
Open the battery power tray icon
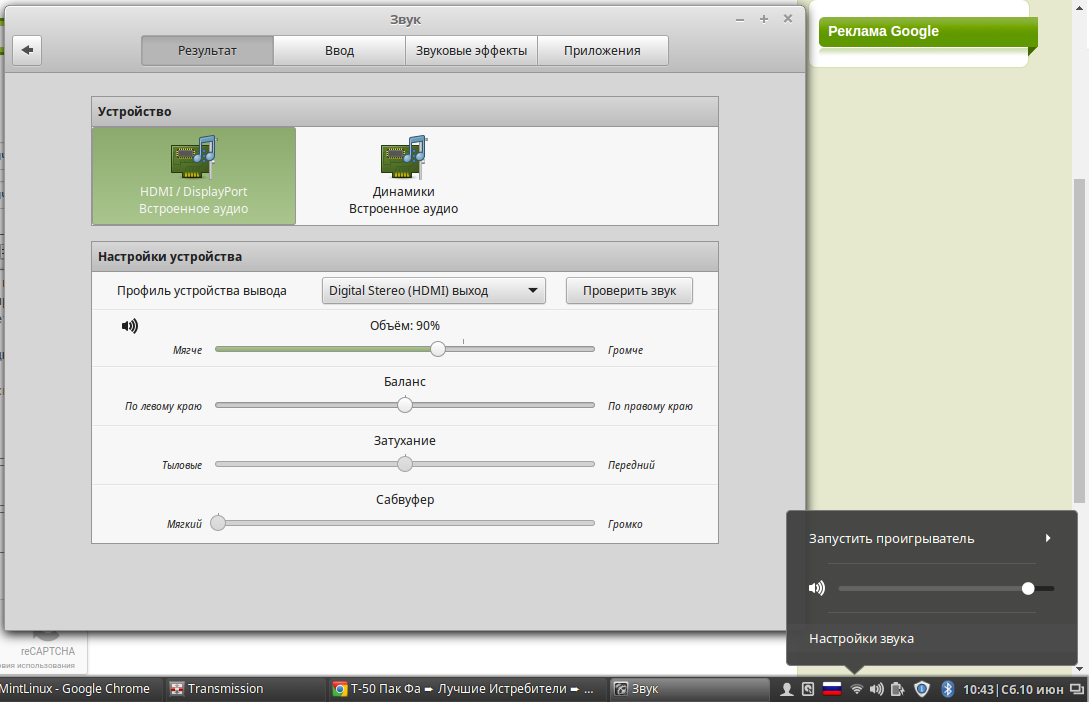898,689
